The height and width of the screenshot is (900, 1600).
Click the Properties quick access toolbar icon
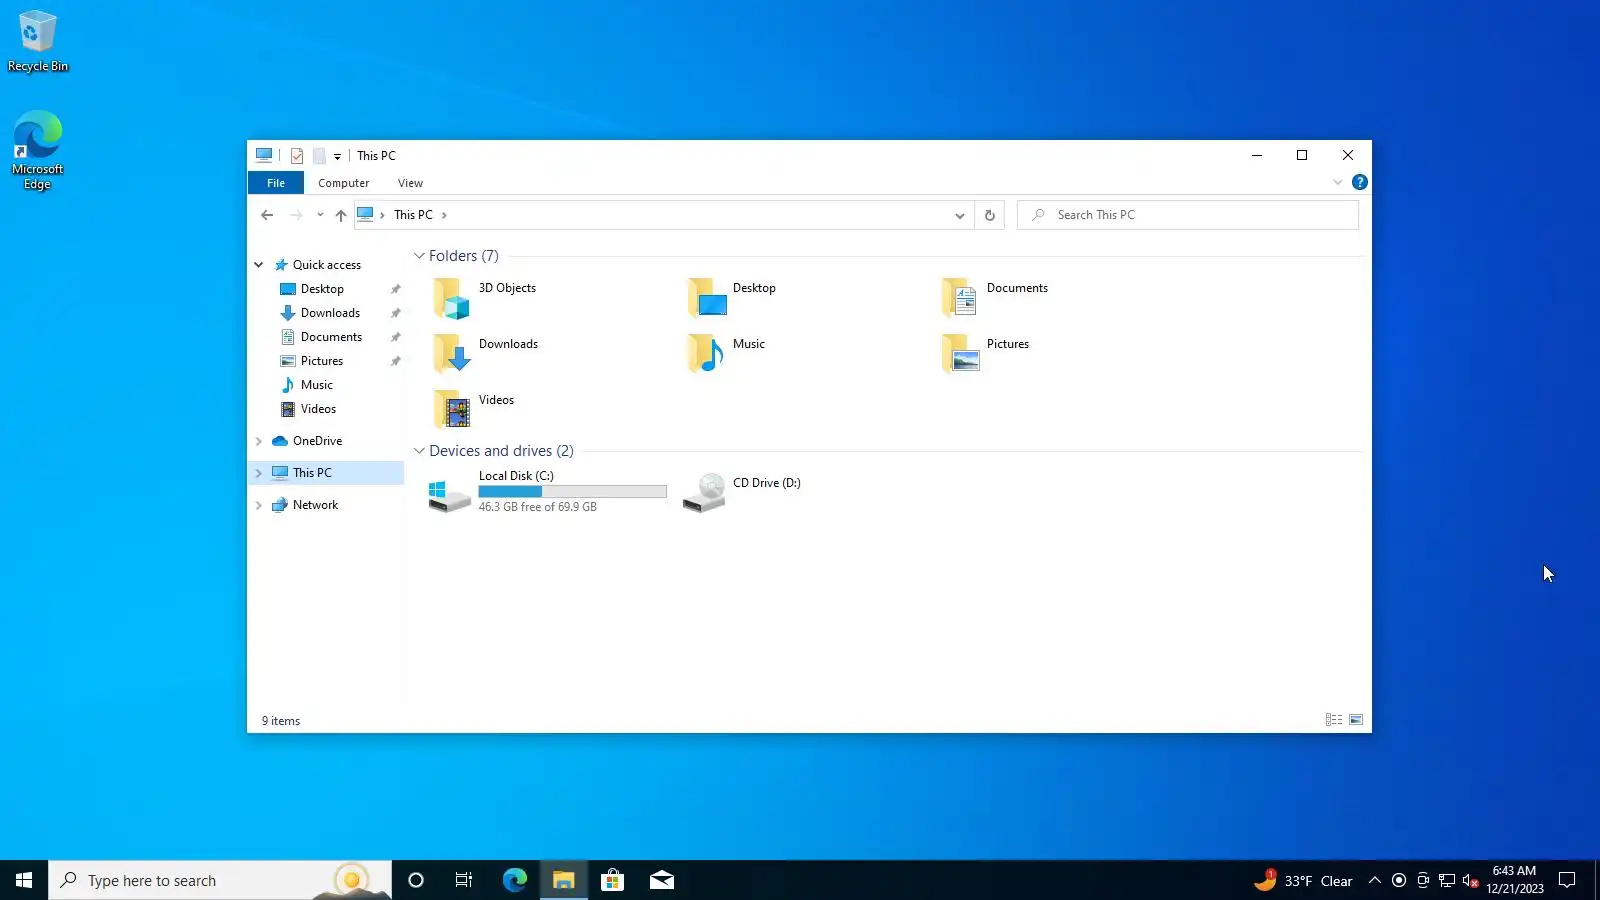tap(297, 156)
